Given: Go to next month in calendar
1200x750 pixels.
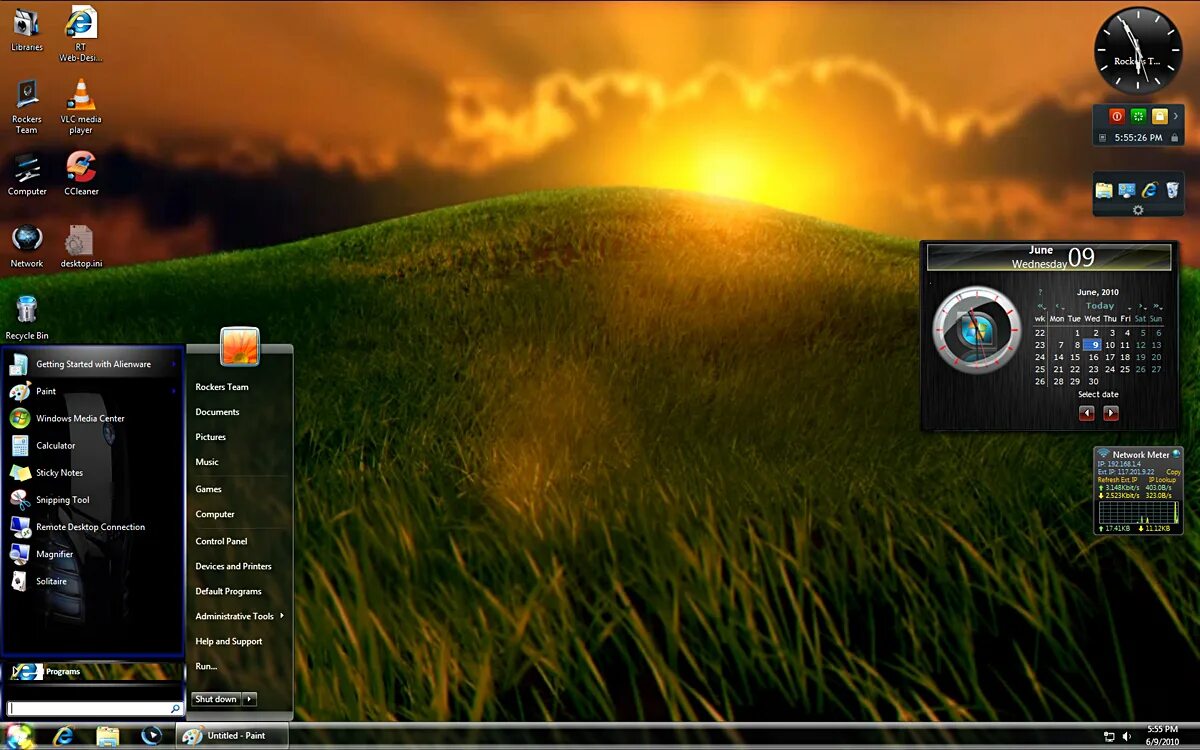Looking at the screenshot, I should (1140, 306).
